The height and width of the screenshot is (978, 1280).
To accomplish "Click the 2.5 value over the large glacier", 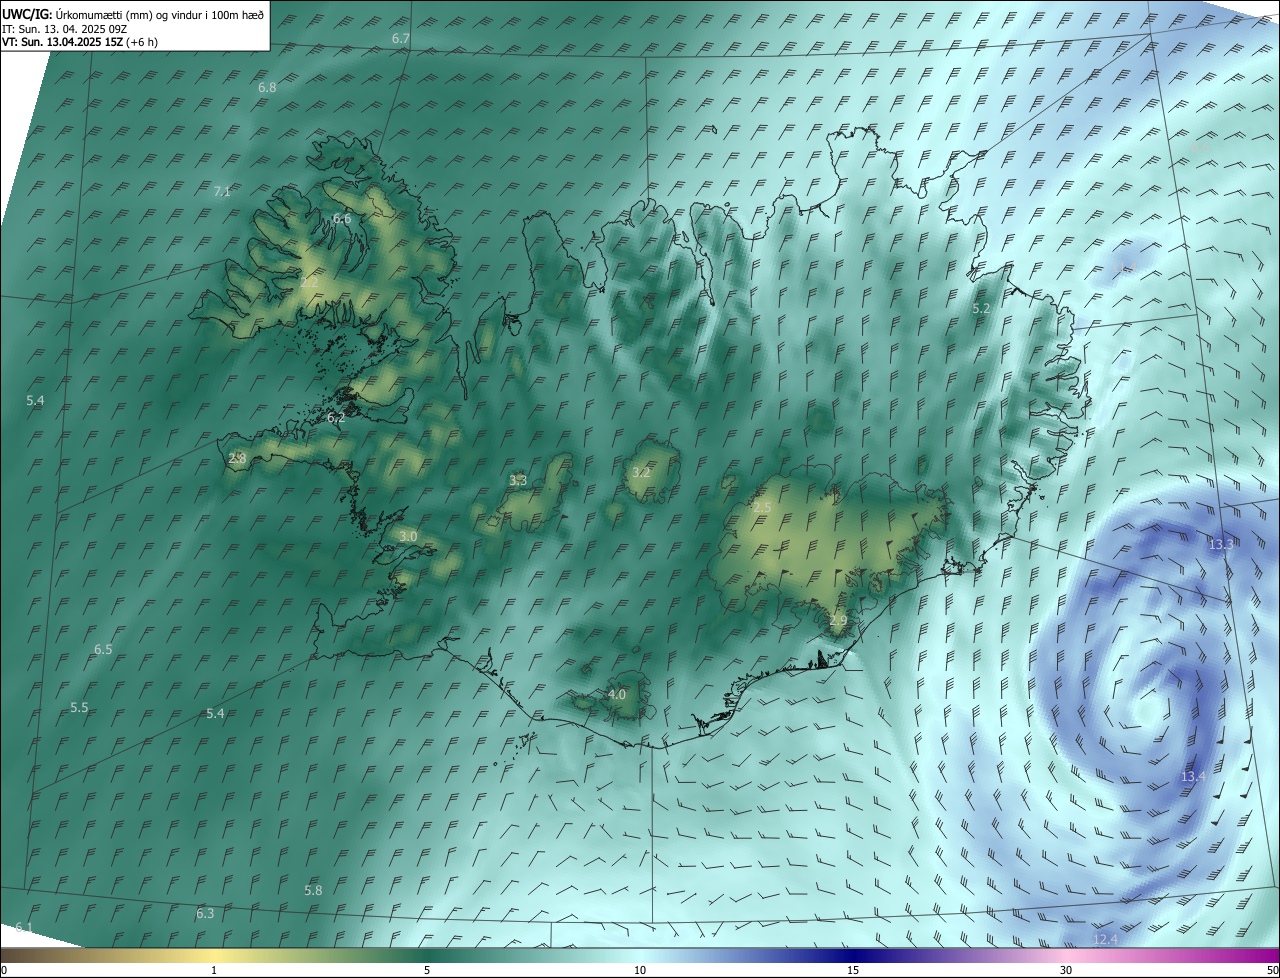I will coord(762,509).
